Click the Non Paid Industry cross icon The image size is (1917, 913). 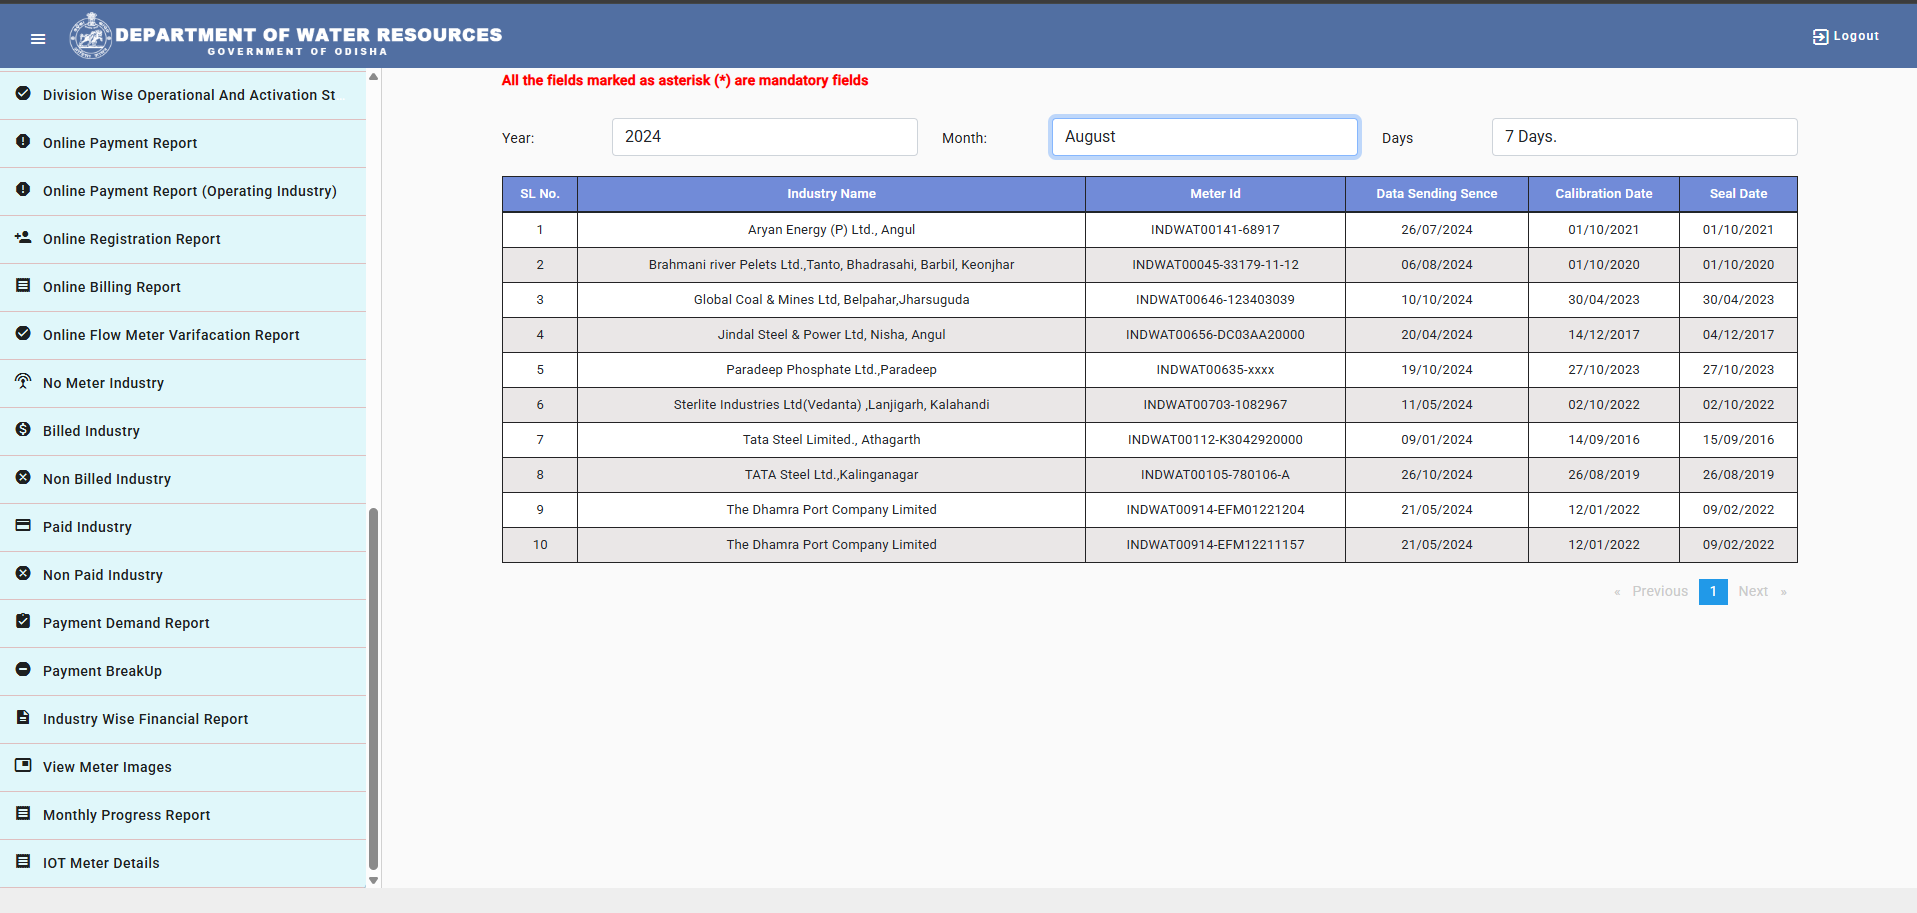[x=23, y=573]
